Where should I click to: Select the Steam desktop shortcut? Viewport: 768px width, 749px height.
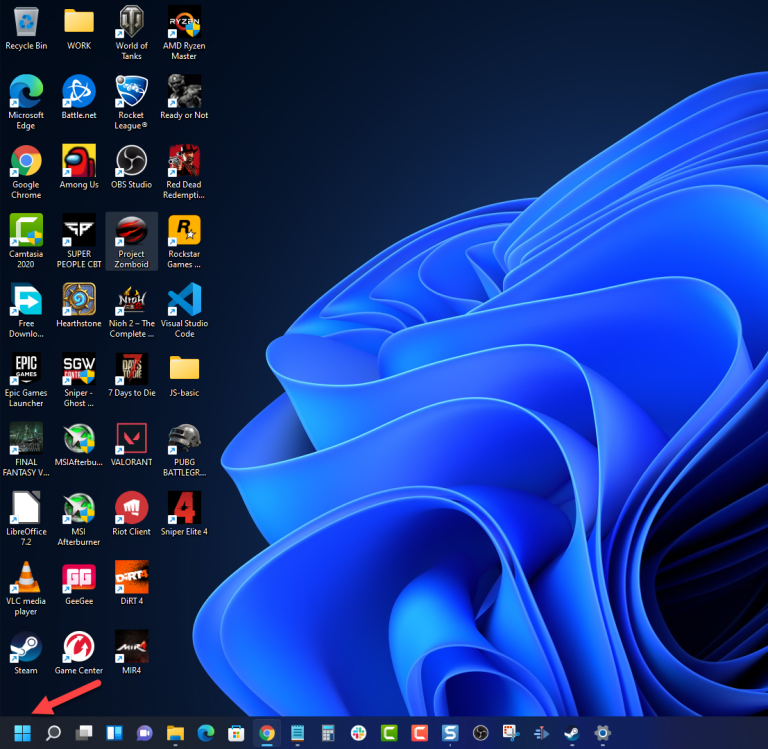[26, 653]
